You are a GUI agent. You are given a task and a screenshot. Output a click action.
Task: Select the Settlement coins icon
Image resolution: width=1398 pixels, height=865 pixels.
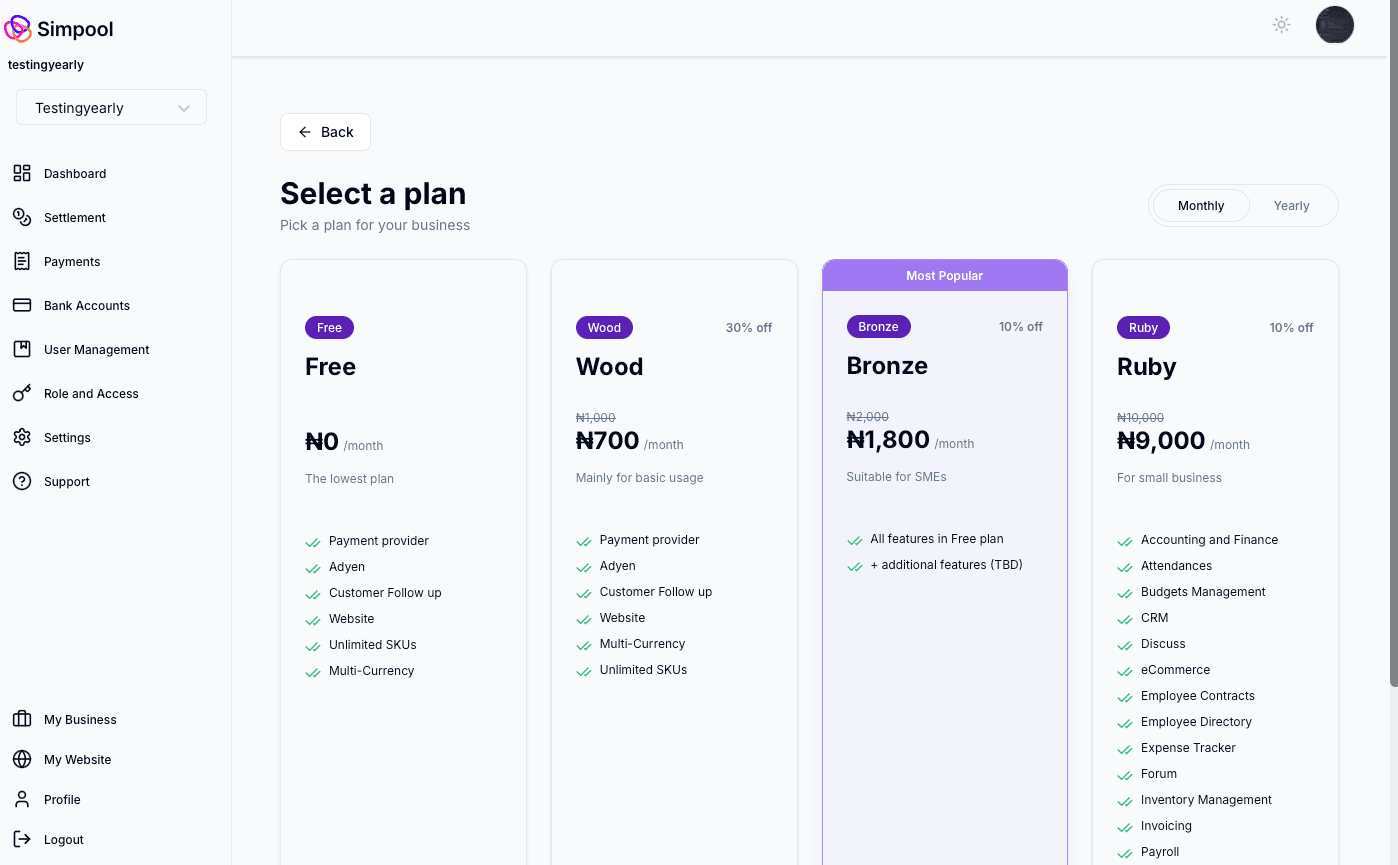(x=22, y=217)
